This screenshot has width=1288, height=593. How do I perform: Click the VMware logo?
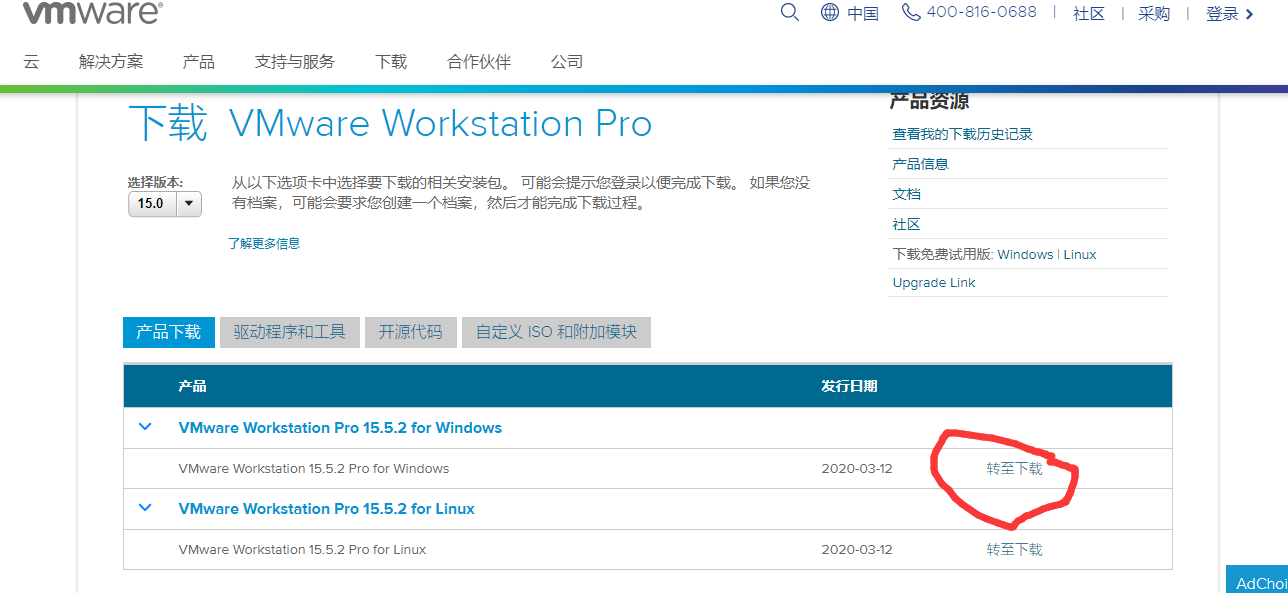pos(92,12)
